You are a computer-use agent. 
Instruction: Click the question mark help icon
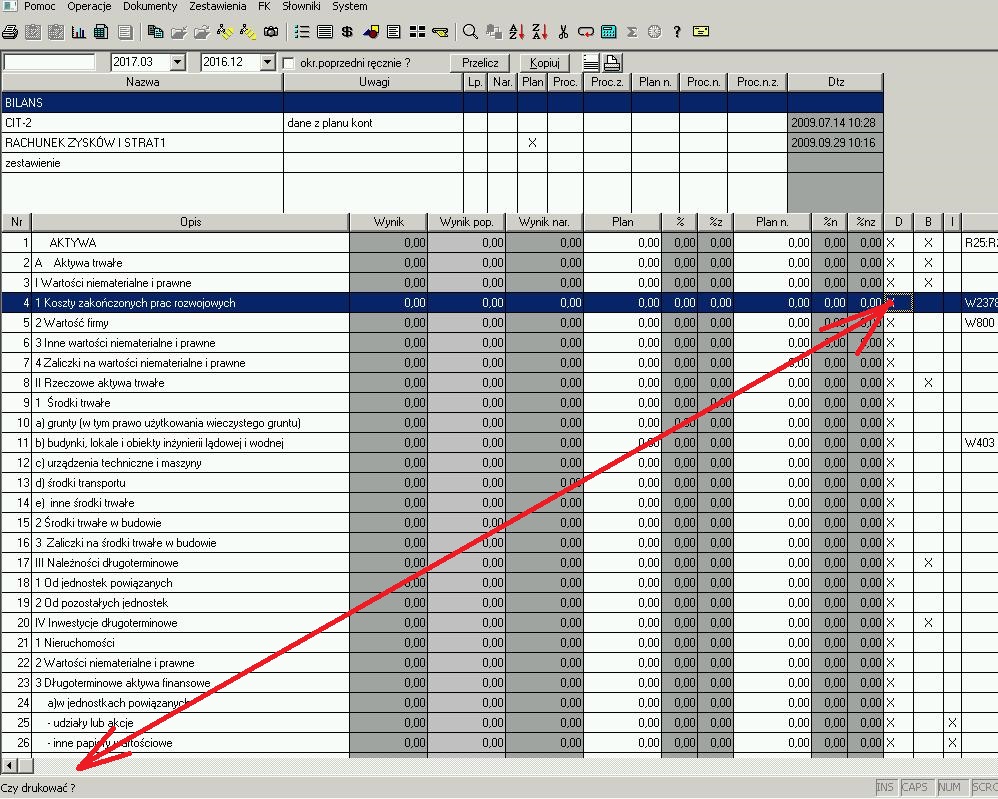pos(677,32)
